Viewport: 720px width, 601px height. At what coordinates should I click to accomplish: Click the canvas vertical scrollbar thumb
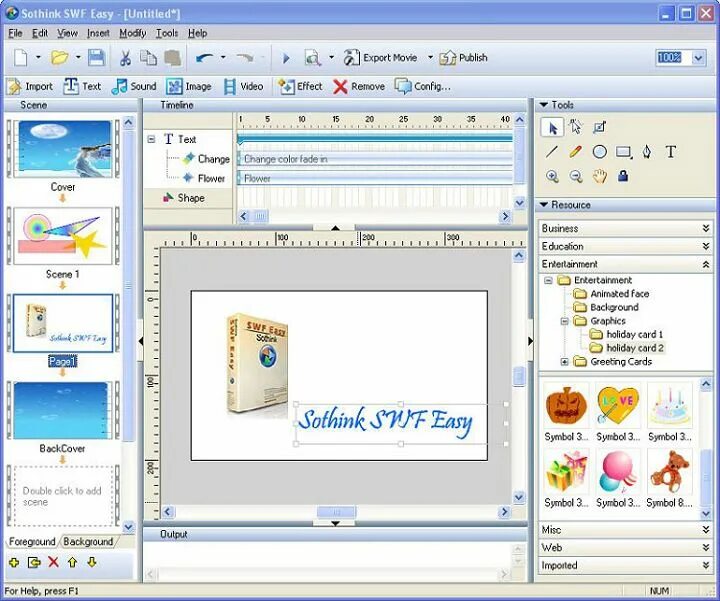click(x=519, y=376)
